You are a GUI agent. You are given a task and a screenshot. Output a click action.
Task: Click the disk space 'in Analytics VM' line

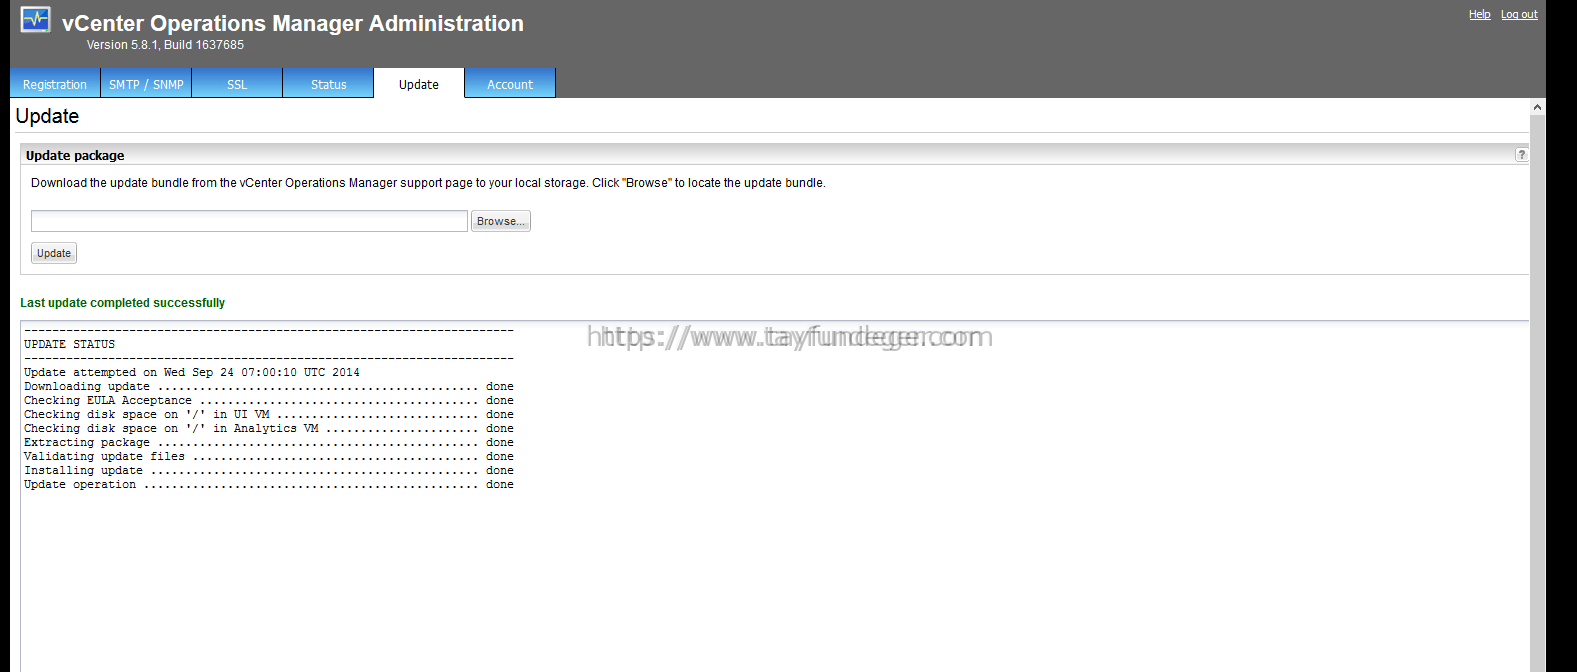[x=269, y=428]
